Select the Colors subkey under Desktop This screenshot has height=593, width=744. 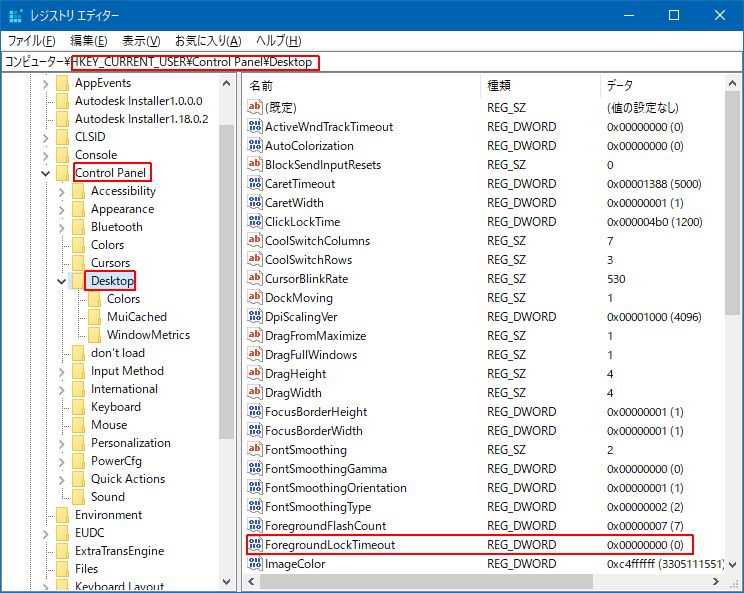pos(123,299)
